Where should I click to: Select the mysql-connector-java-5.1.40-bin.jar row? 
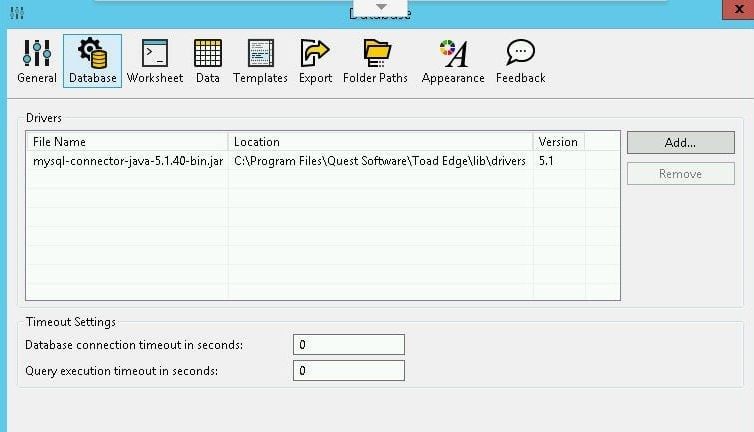[x=323, y=161]
